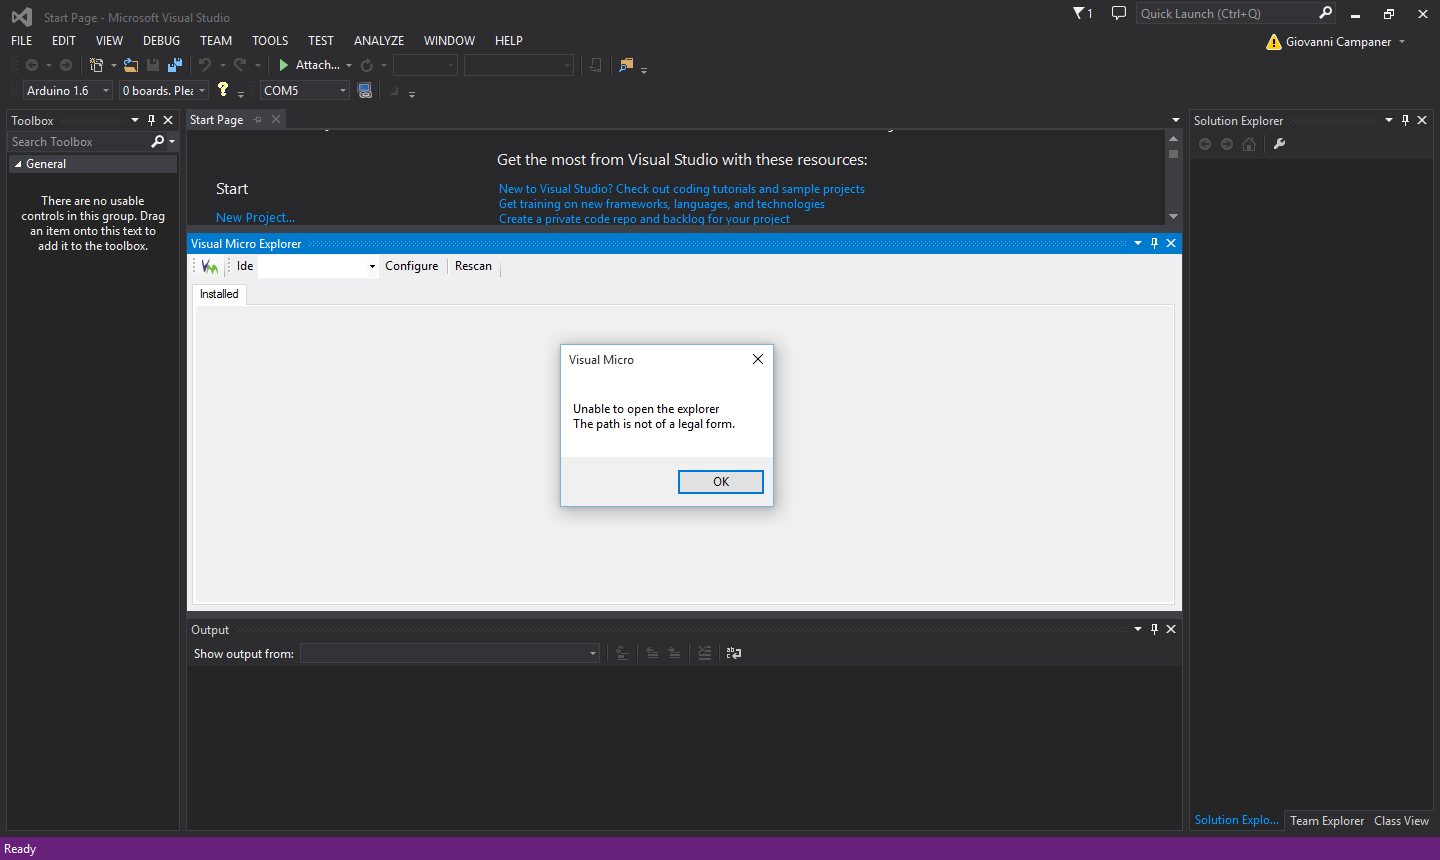Open the TEST menu
The height and width of the screenshot is (860, 1440).
321,41
